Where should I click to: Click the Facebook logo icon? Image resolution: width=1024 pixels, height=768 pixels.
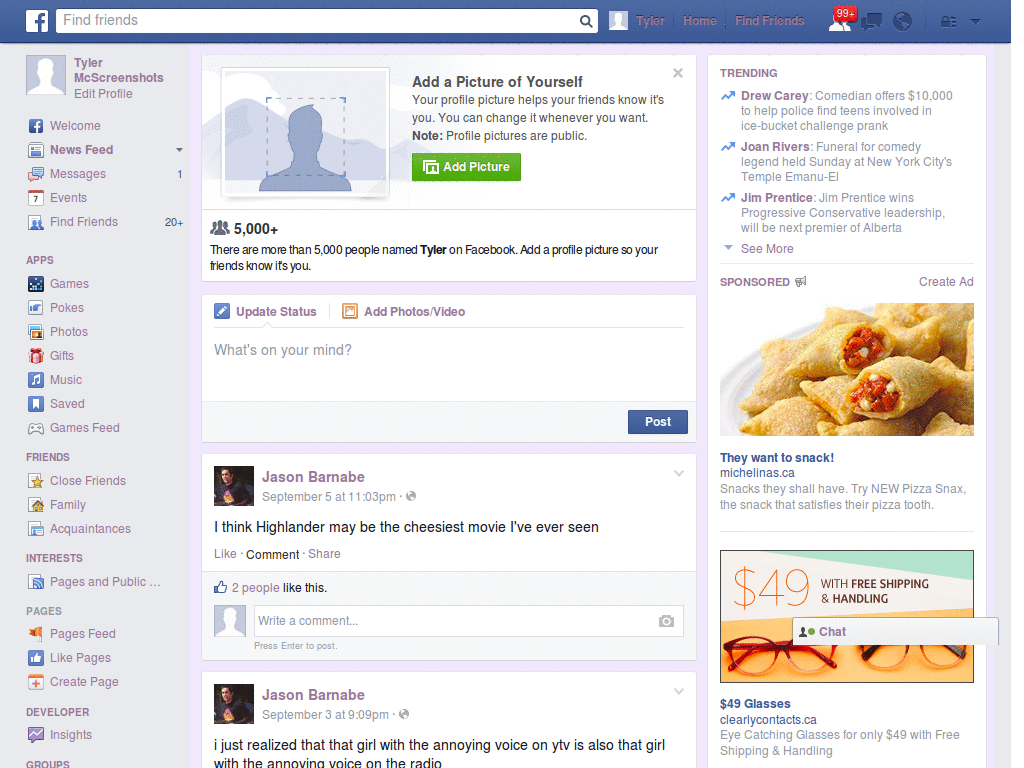coord(37,21)
